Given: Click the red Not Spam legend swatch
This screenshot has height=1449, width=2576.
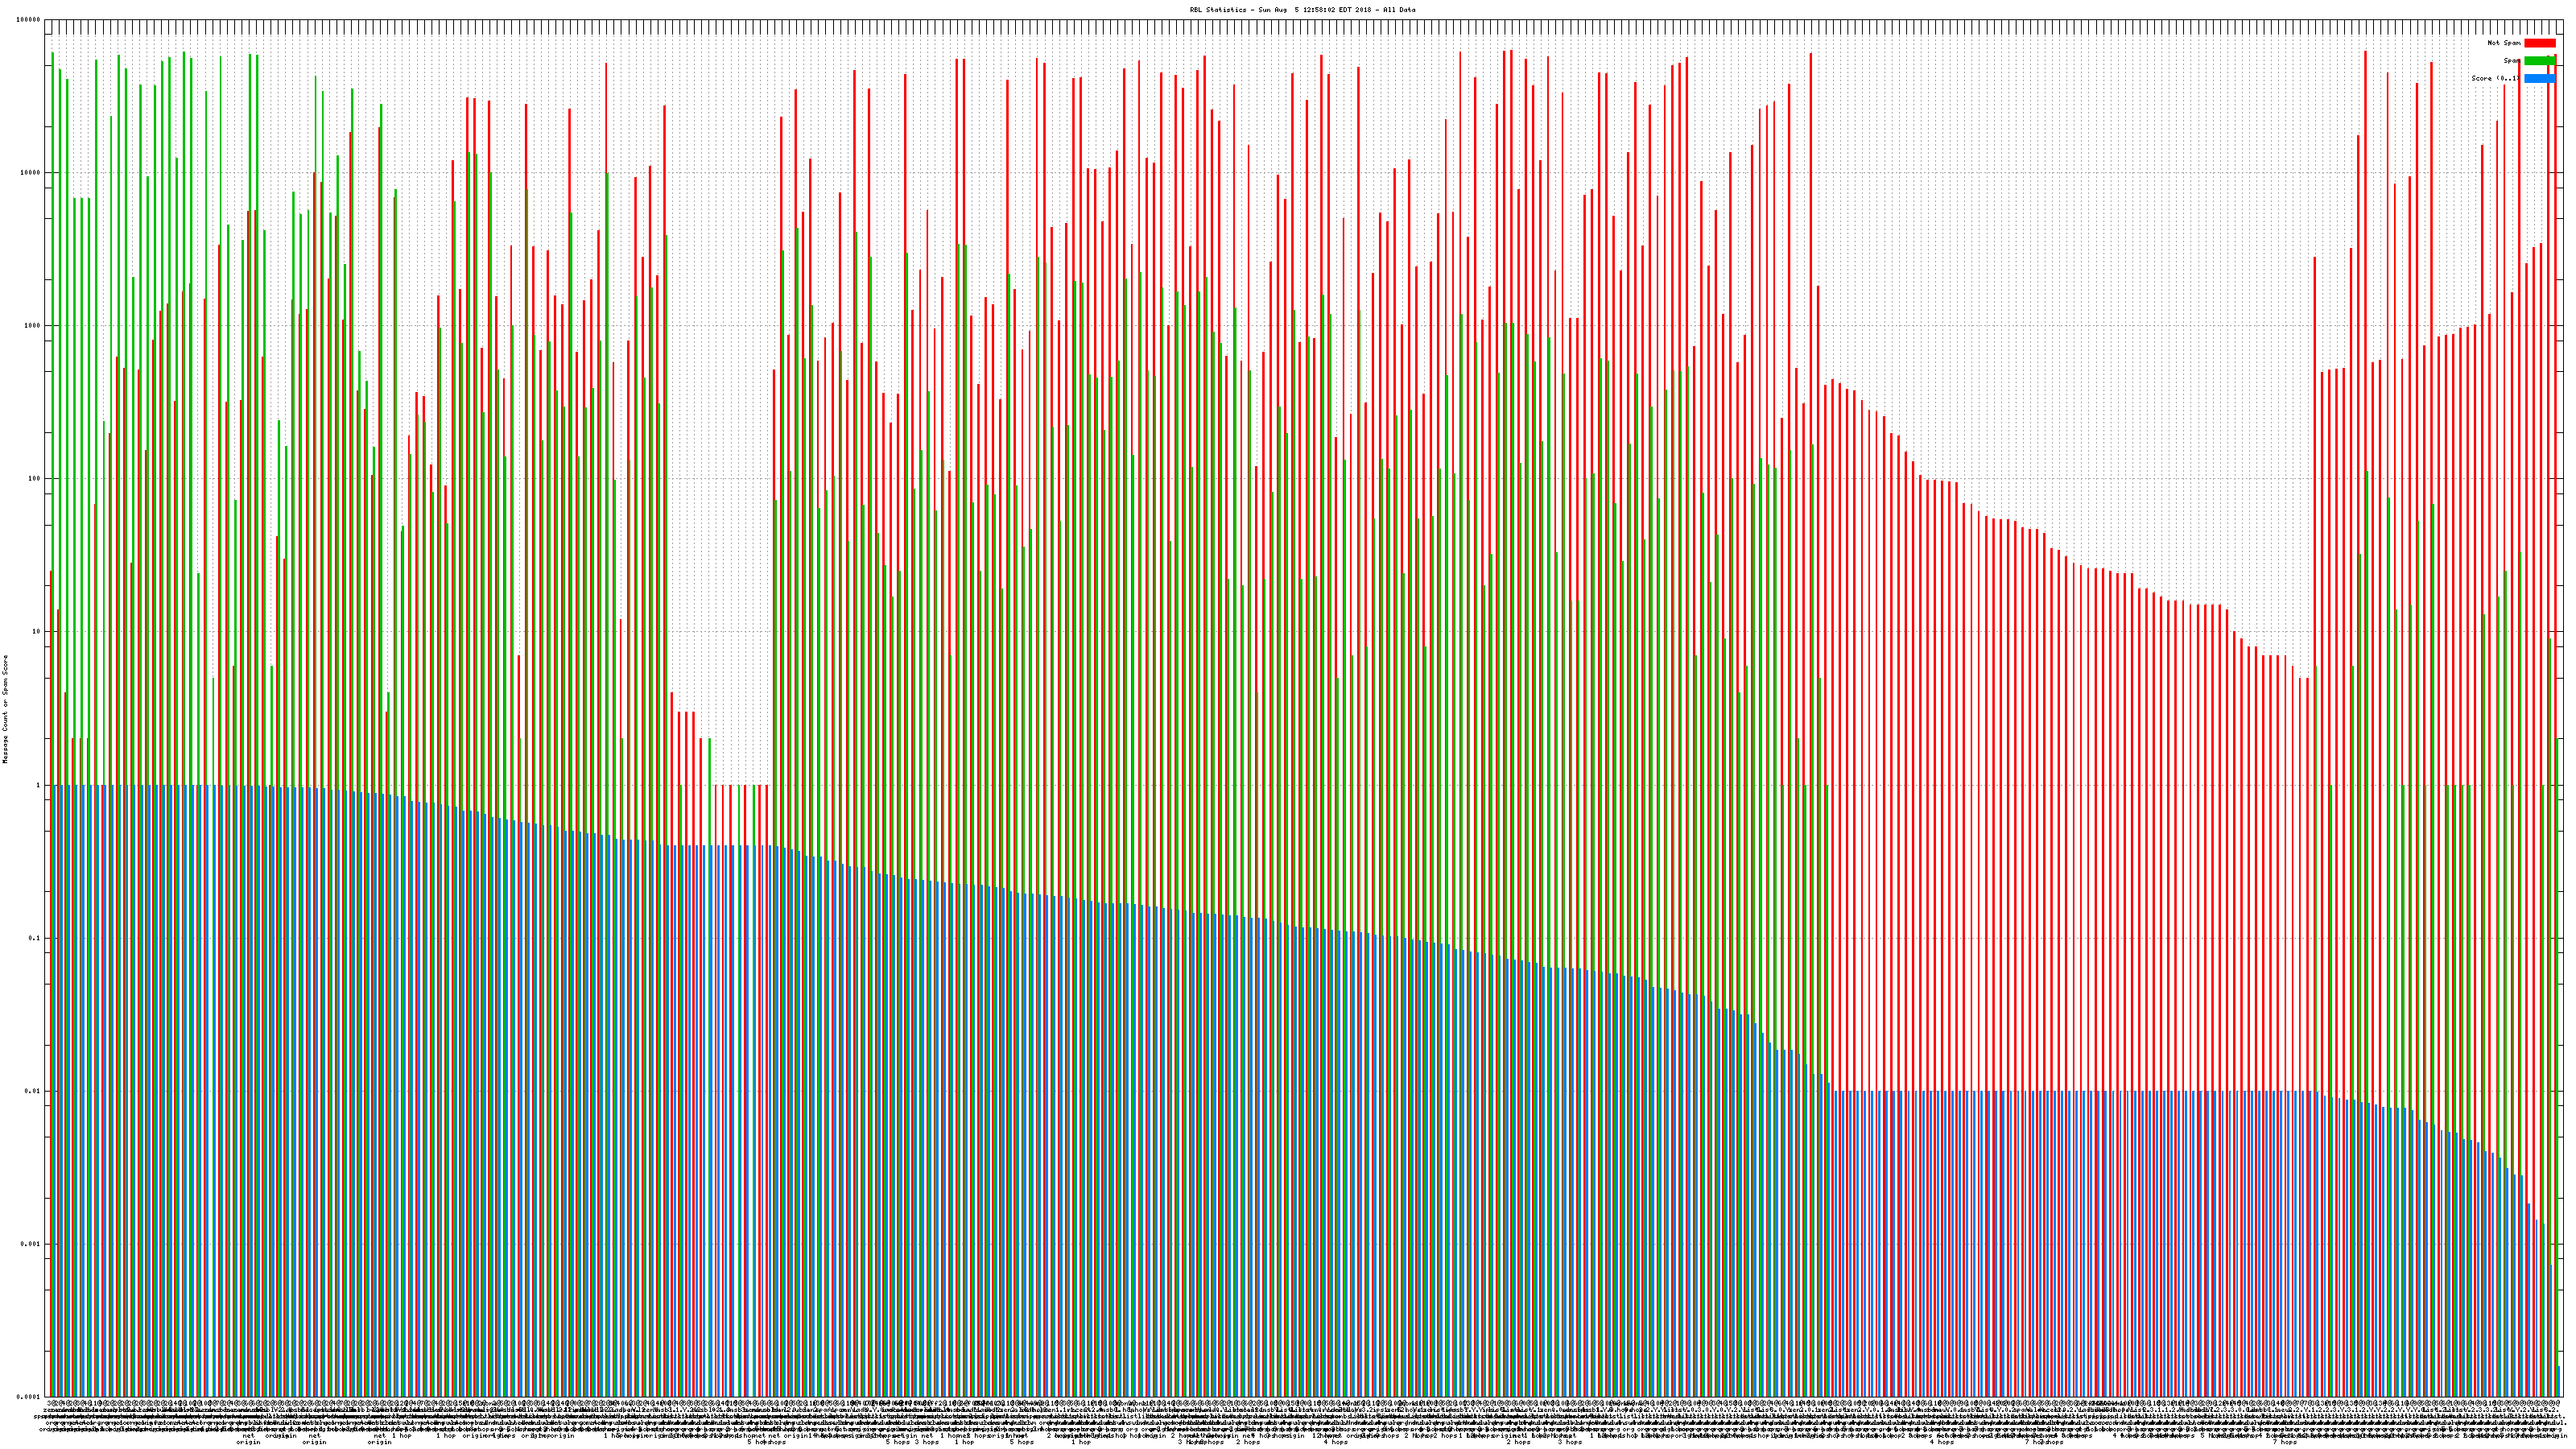Looking at the screenshot, I should tap(2539, 43).
